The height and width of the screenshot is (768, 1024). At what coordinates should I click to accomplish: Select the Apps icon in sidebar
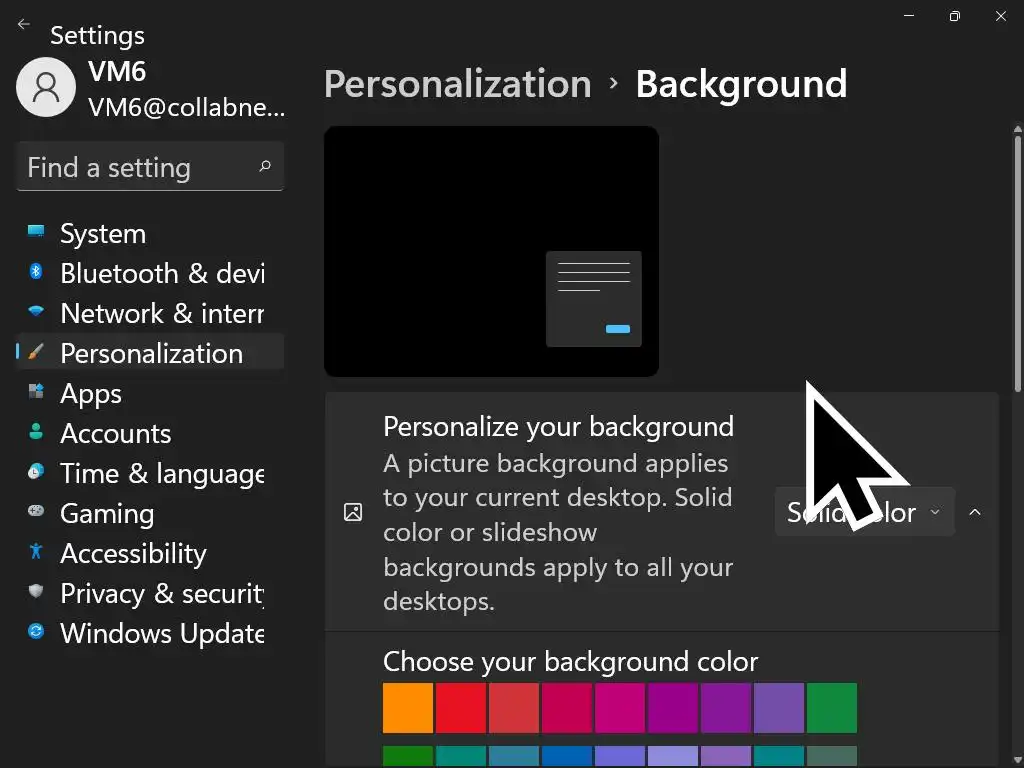[x=36, y=393]
